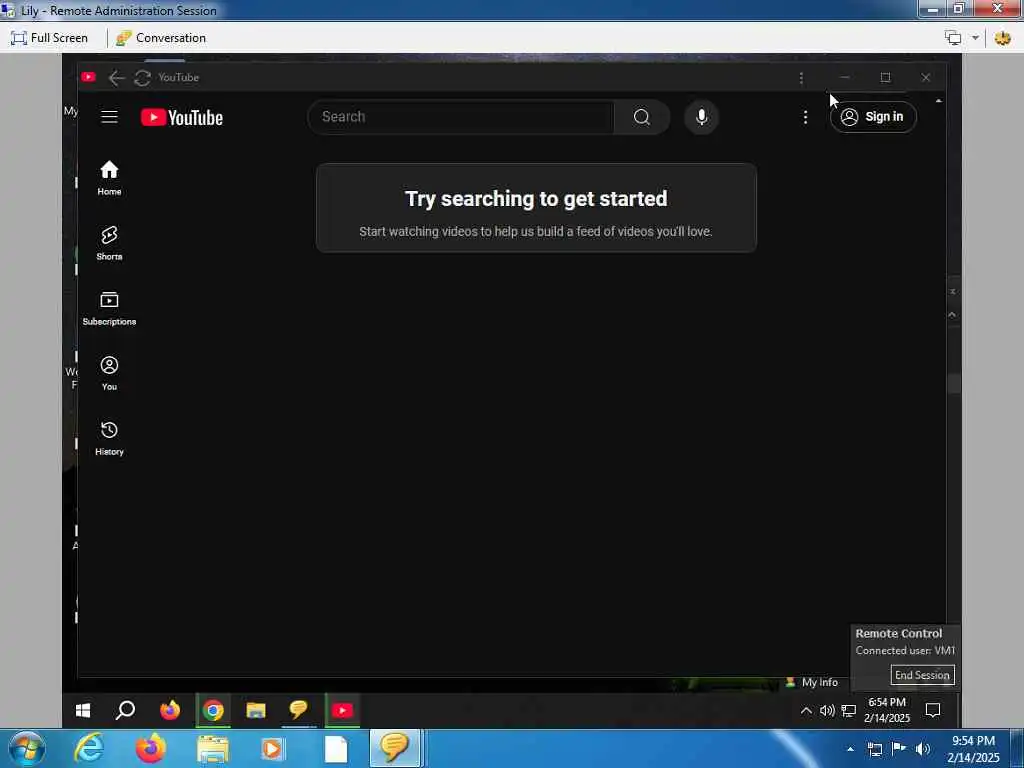This screenshot has width=1024, height=768.
Task: Click remote taskbar search magnifier
Action: [125, 710]
